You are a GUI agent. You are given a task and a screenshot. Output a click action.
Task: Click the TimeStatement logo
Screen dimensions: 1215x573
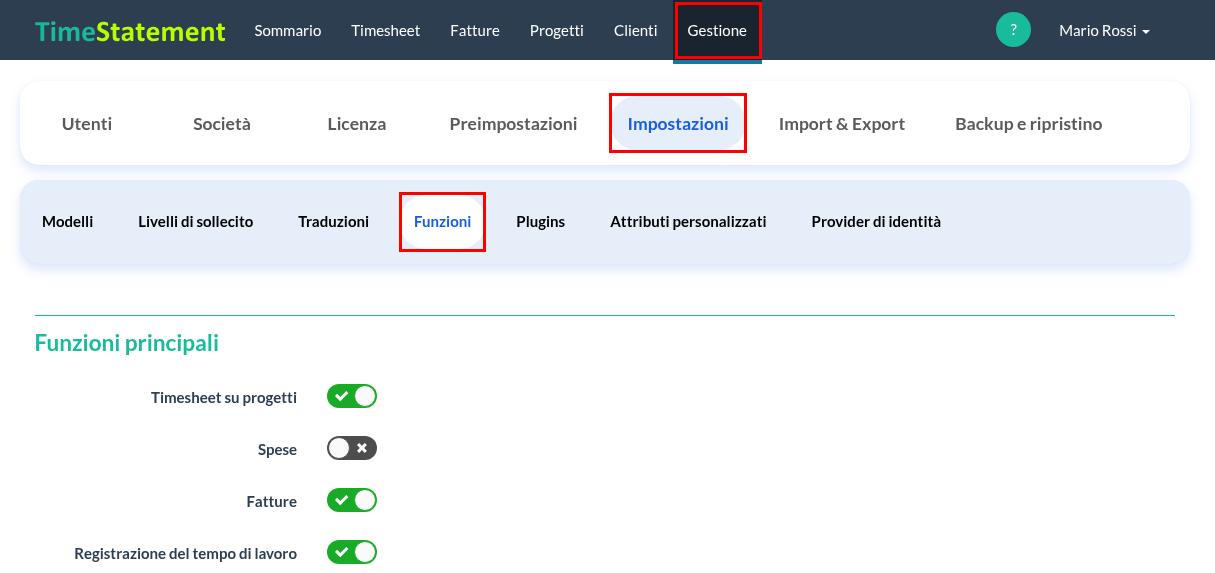point(130,31)
